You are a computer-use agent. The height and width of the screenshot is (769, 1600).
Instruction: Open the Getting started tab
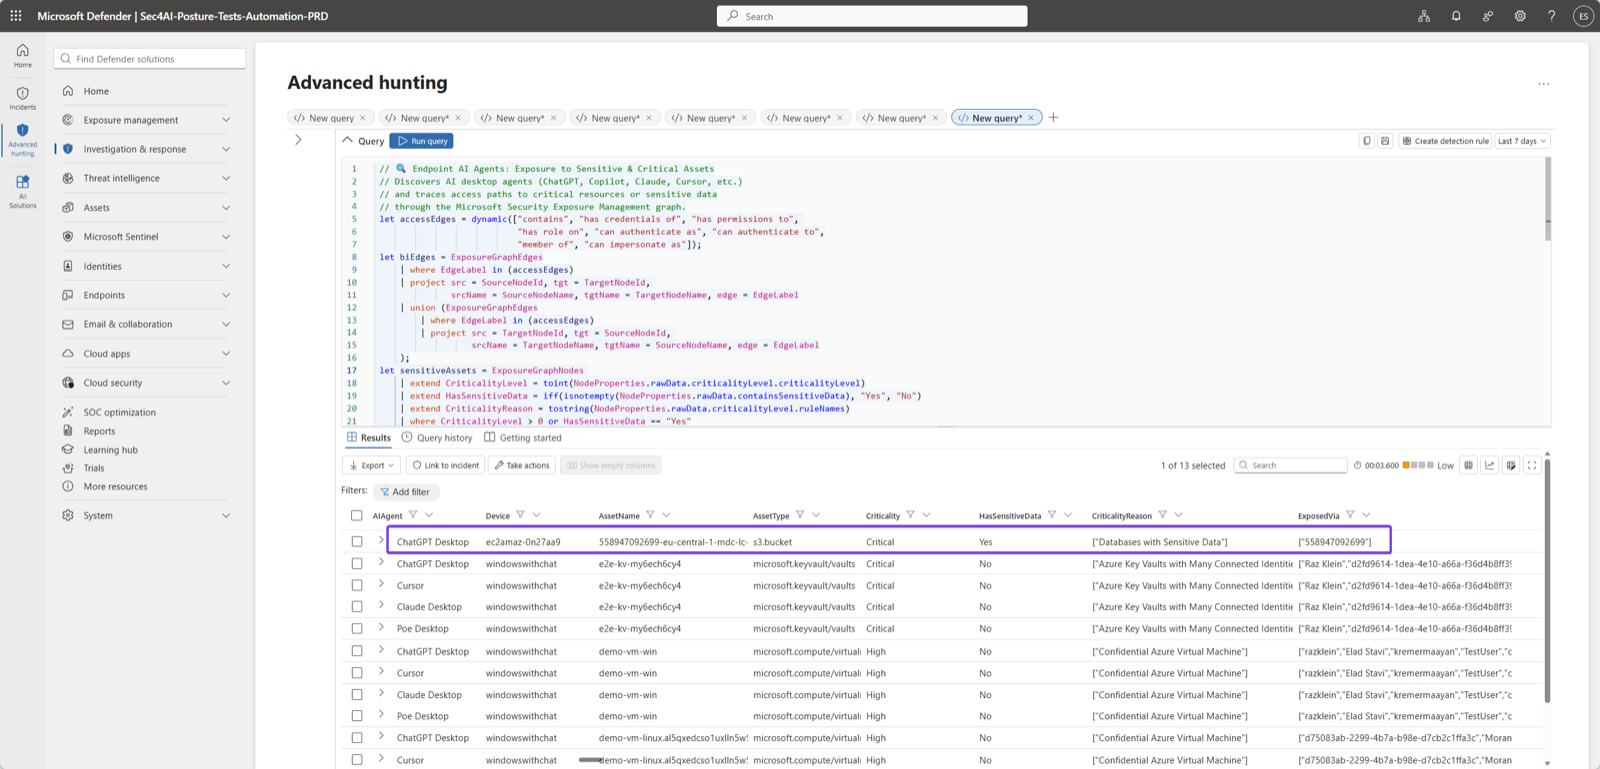(523, 438)
